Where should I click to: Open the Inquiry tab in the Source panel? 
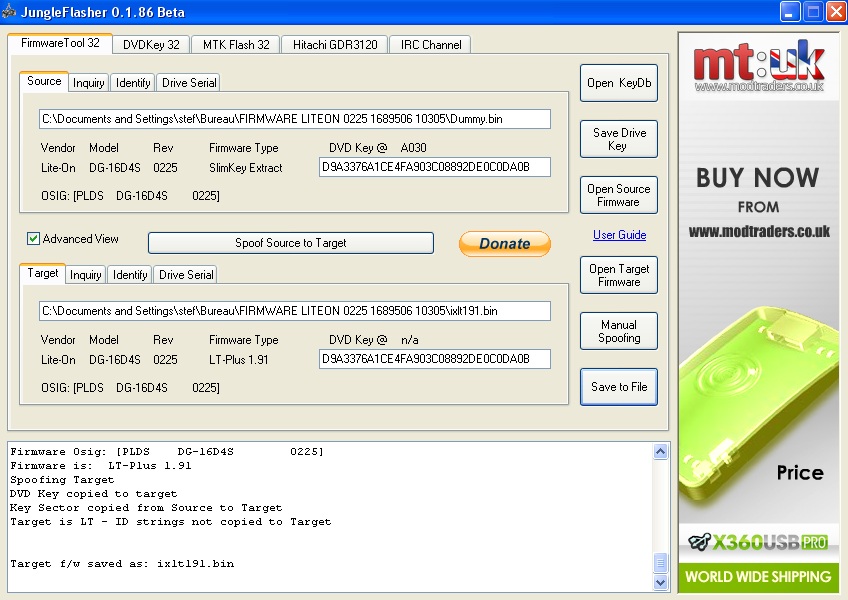tap(89, 83)
